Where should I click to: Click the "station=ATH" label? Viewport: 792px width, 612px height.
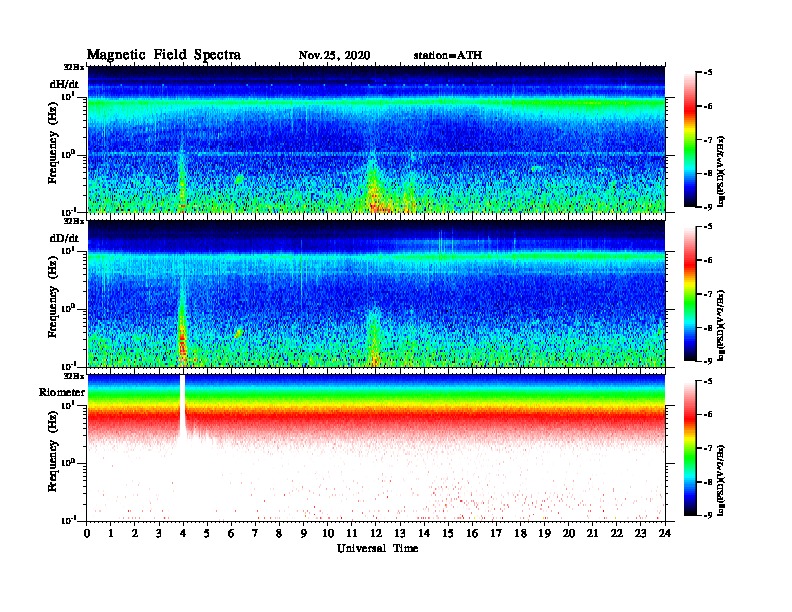click(x=448, y=55)
